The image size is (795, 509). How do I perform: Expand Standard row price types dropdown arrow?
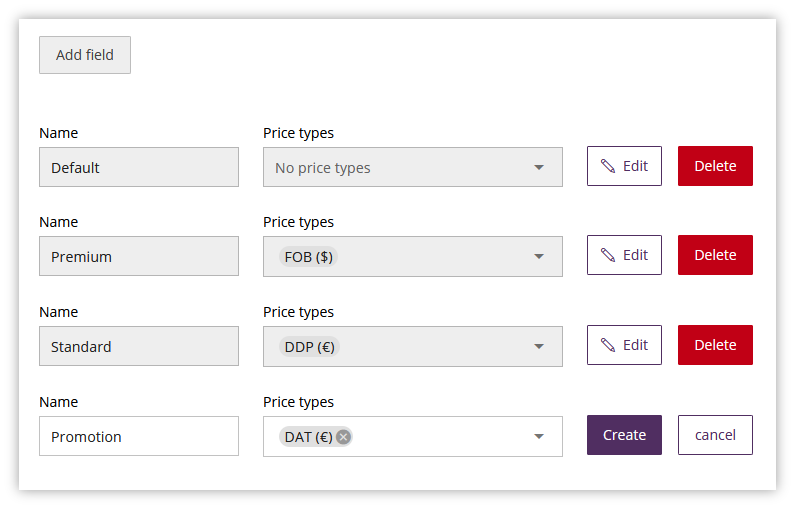539,346
